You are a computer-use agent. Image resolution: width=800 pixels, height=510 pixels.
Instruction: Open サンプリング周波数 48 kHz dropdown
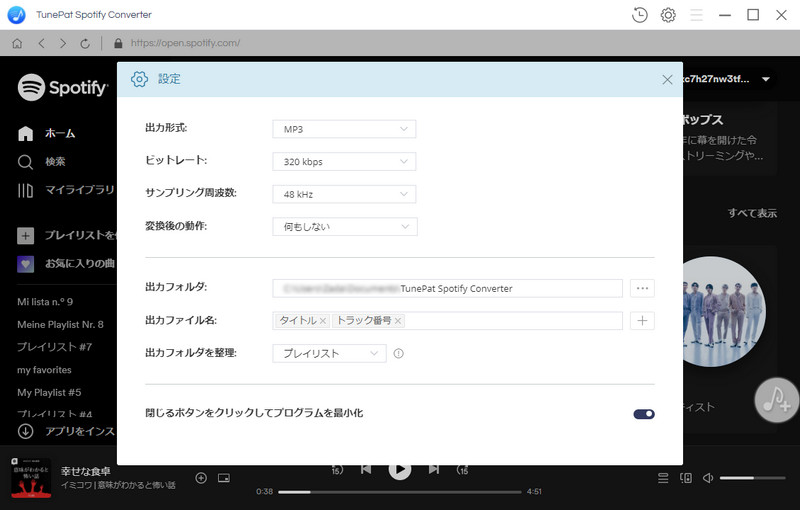pyautogui.click(x=344, y=194)
